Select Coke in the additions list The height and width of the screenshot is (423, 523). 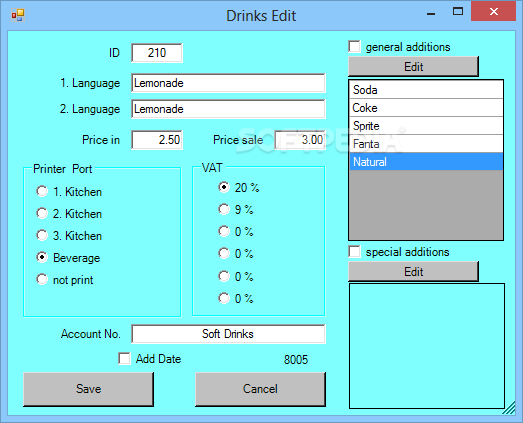pos(426,108)
